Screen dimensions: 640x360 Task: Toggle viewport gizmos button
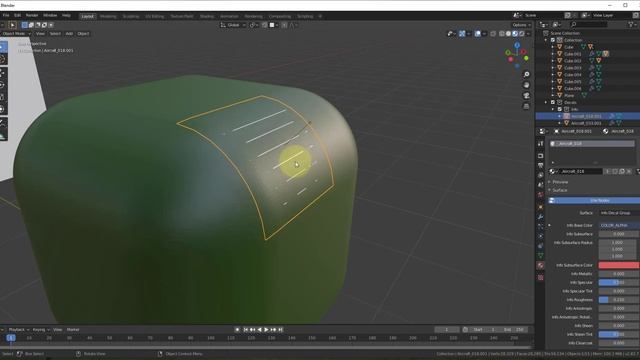tap(462, 33)
